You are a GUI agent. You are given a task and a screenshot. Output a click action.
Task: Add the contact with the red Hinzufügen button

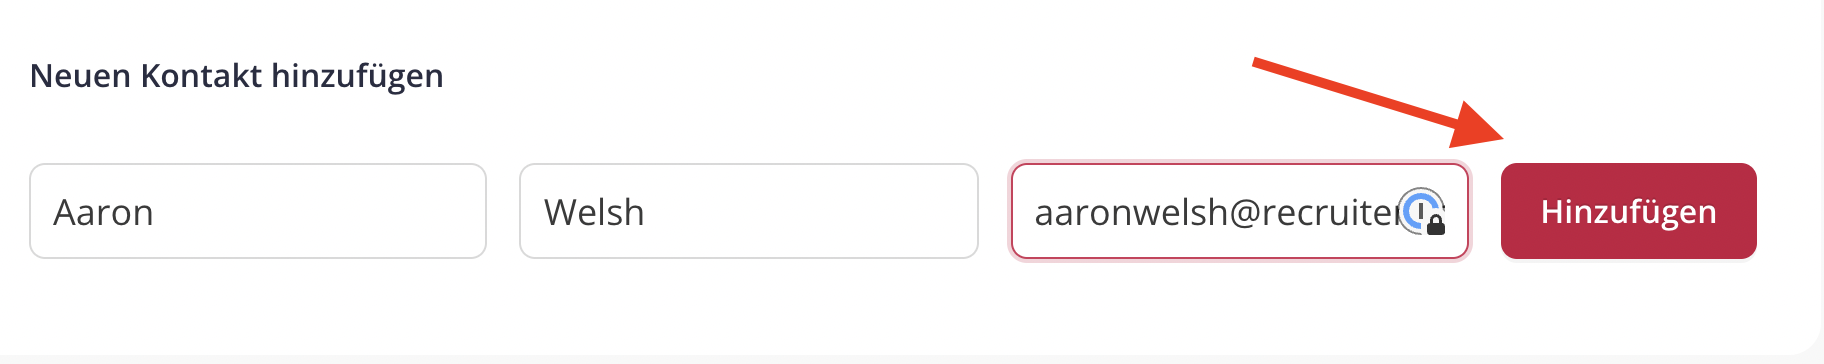[x=1628, y=211]
